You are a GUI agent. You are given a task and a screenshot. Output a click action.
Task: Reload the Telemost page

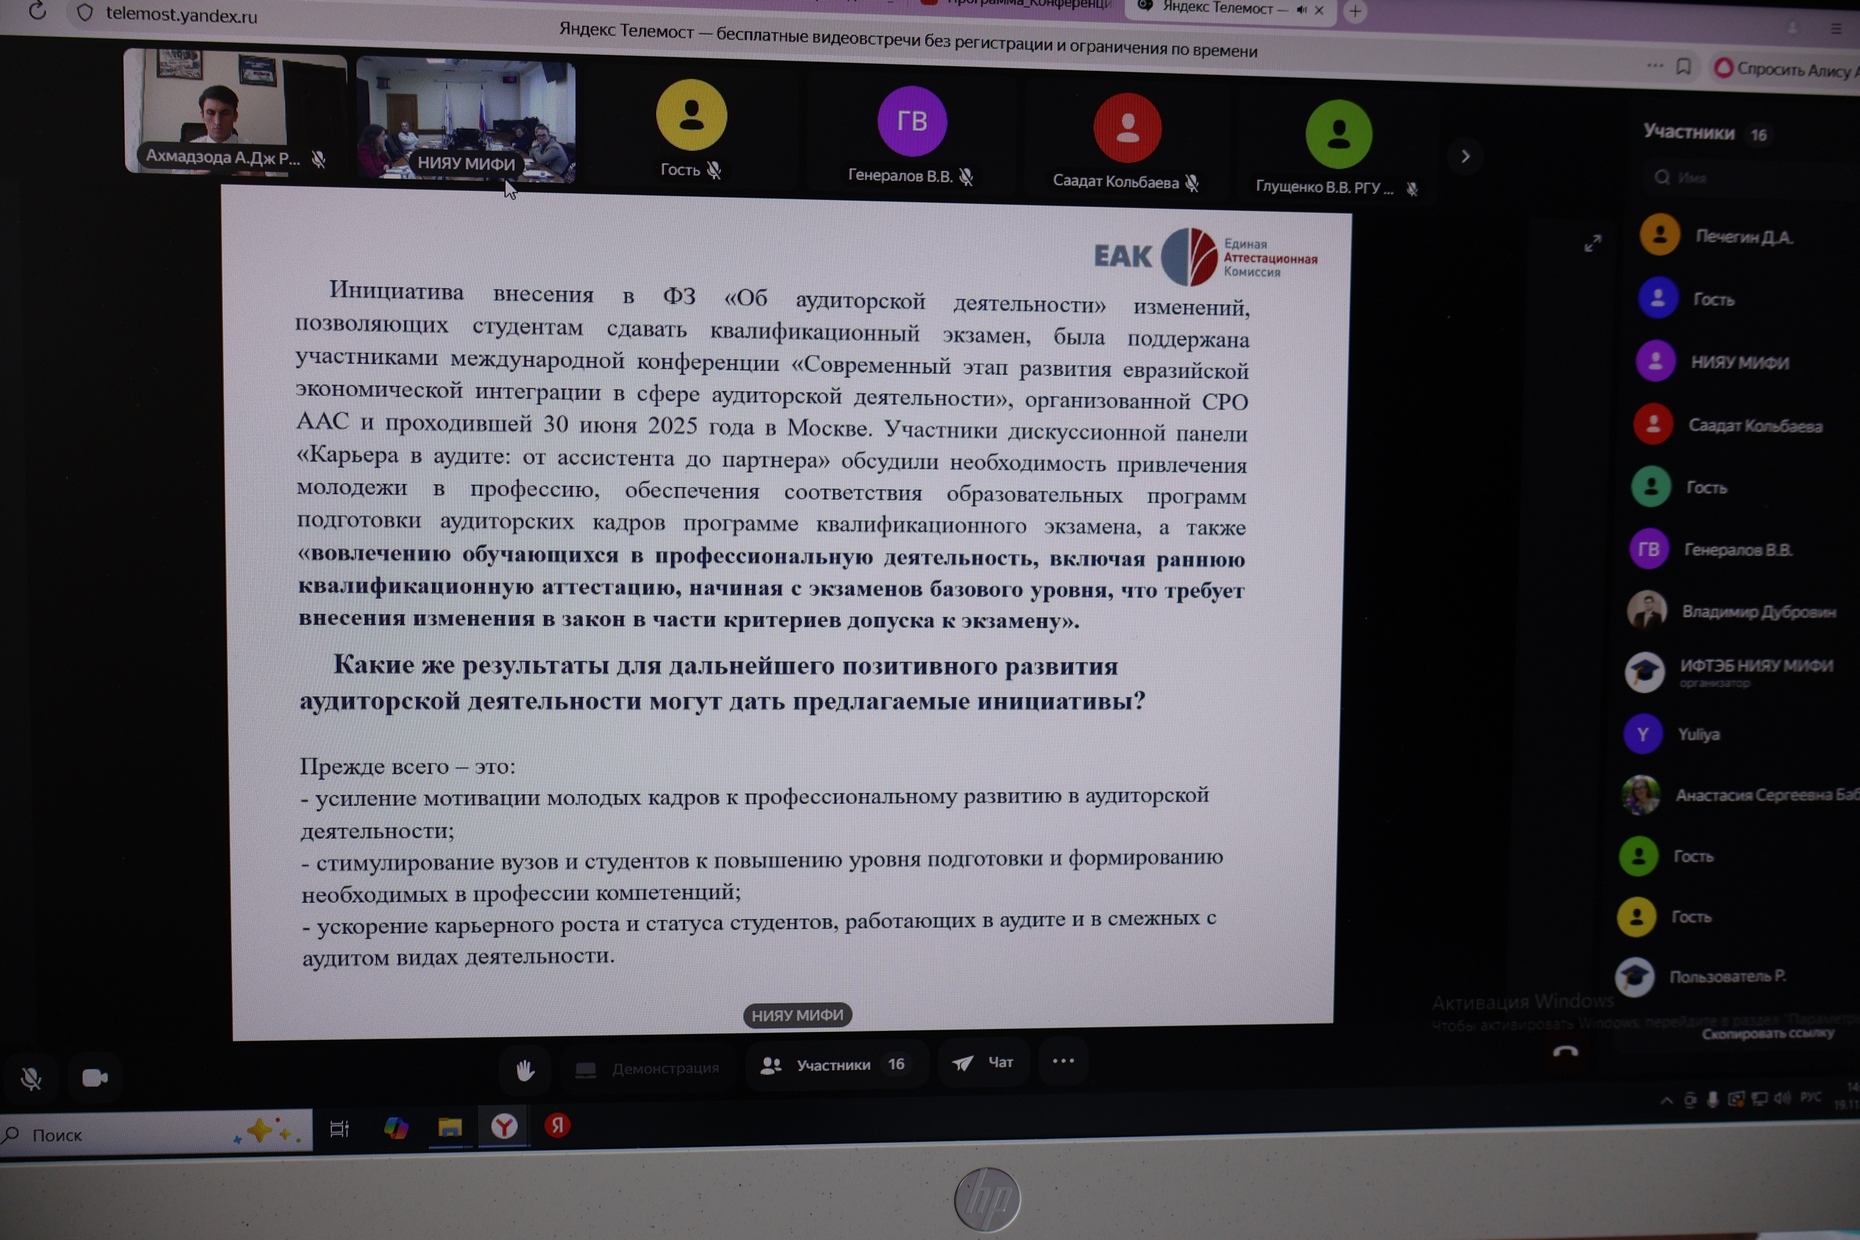[37, 12]
